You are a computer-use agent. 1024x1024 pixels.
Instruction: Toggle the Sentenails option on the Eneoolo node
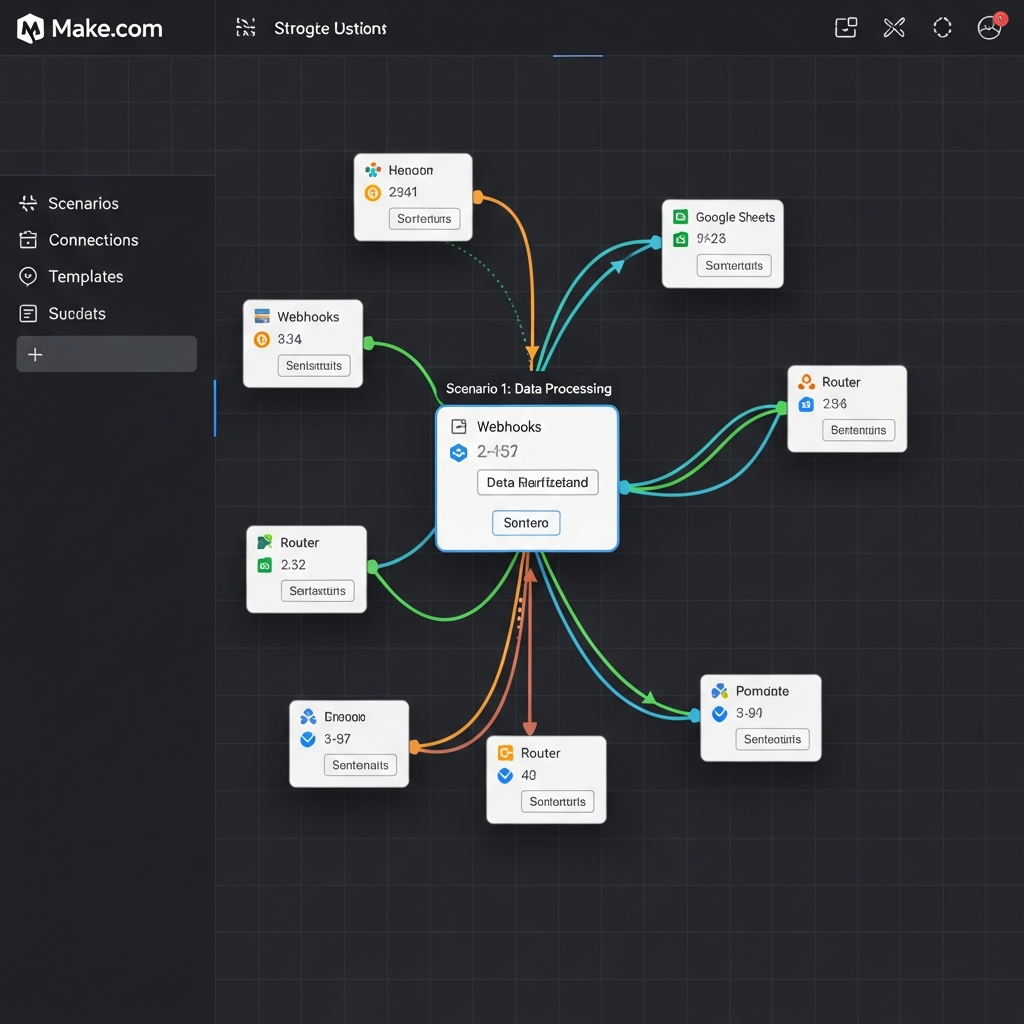point(360,765)
